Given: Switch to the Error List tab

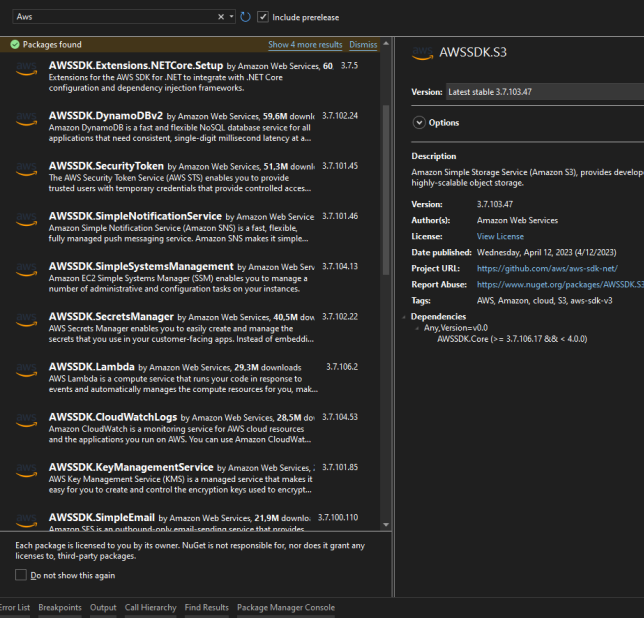Looking at the screenshot, I should tap(15, 607).
